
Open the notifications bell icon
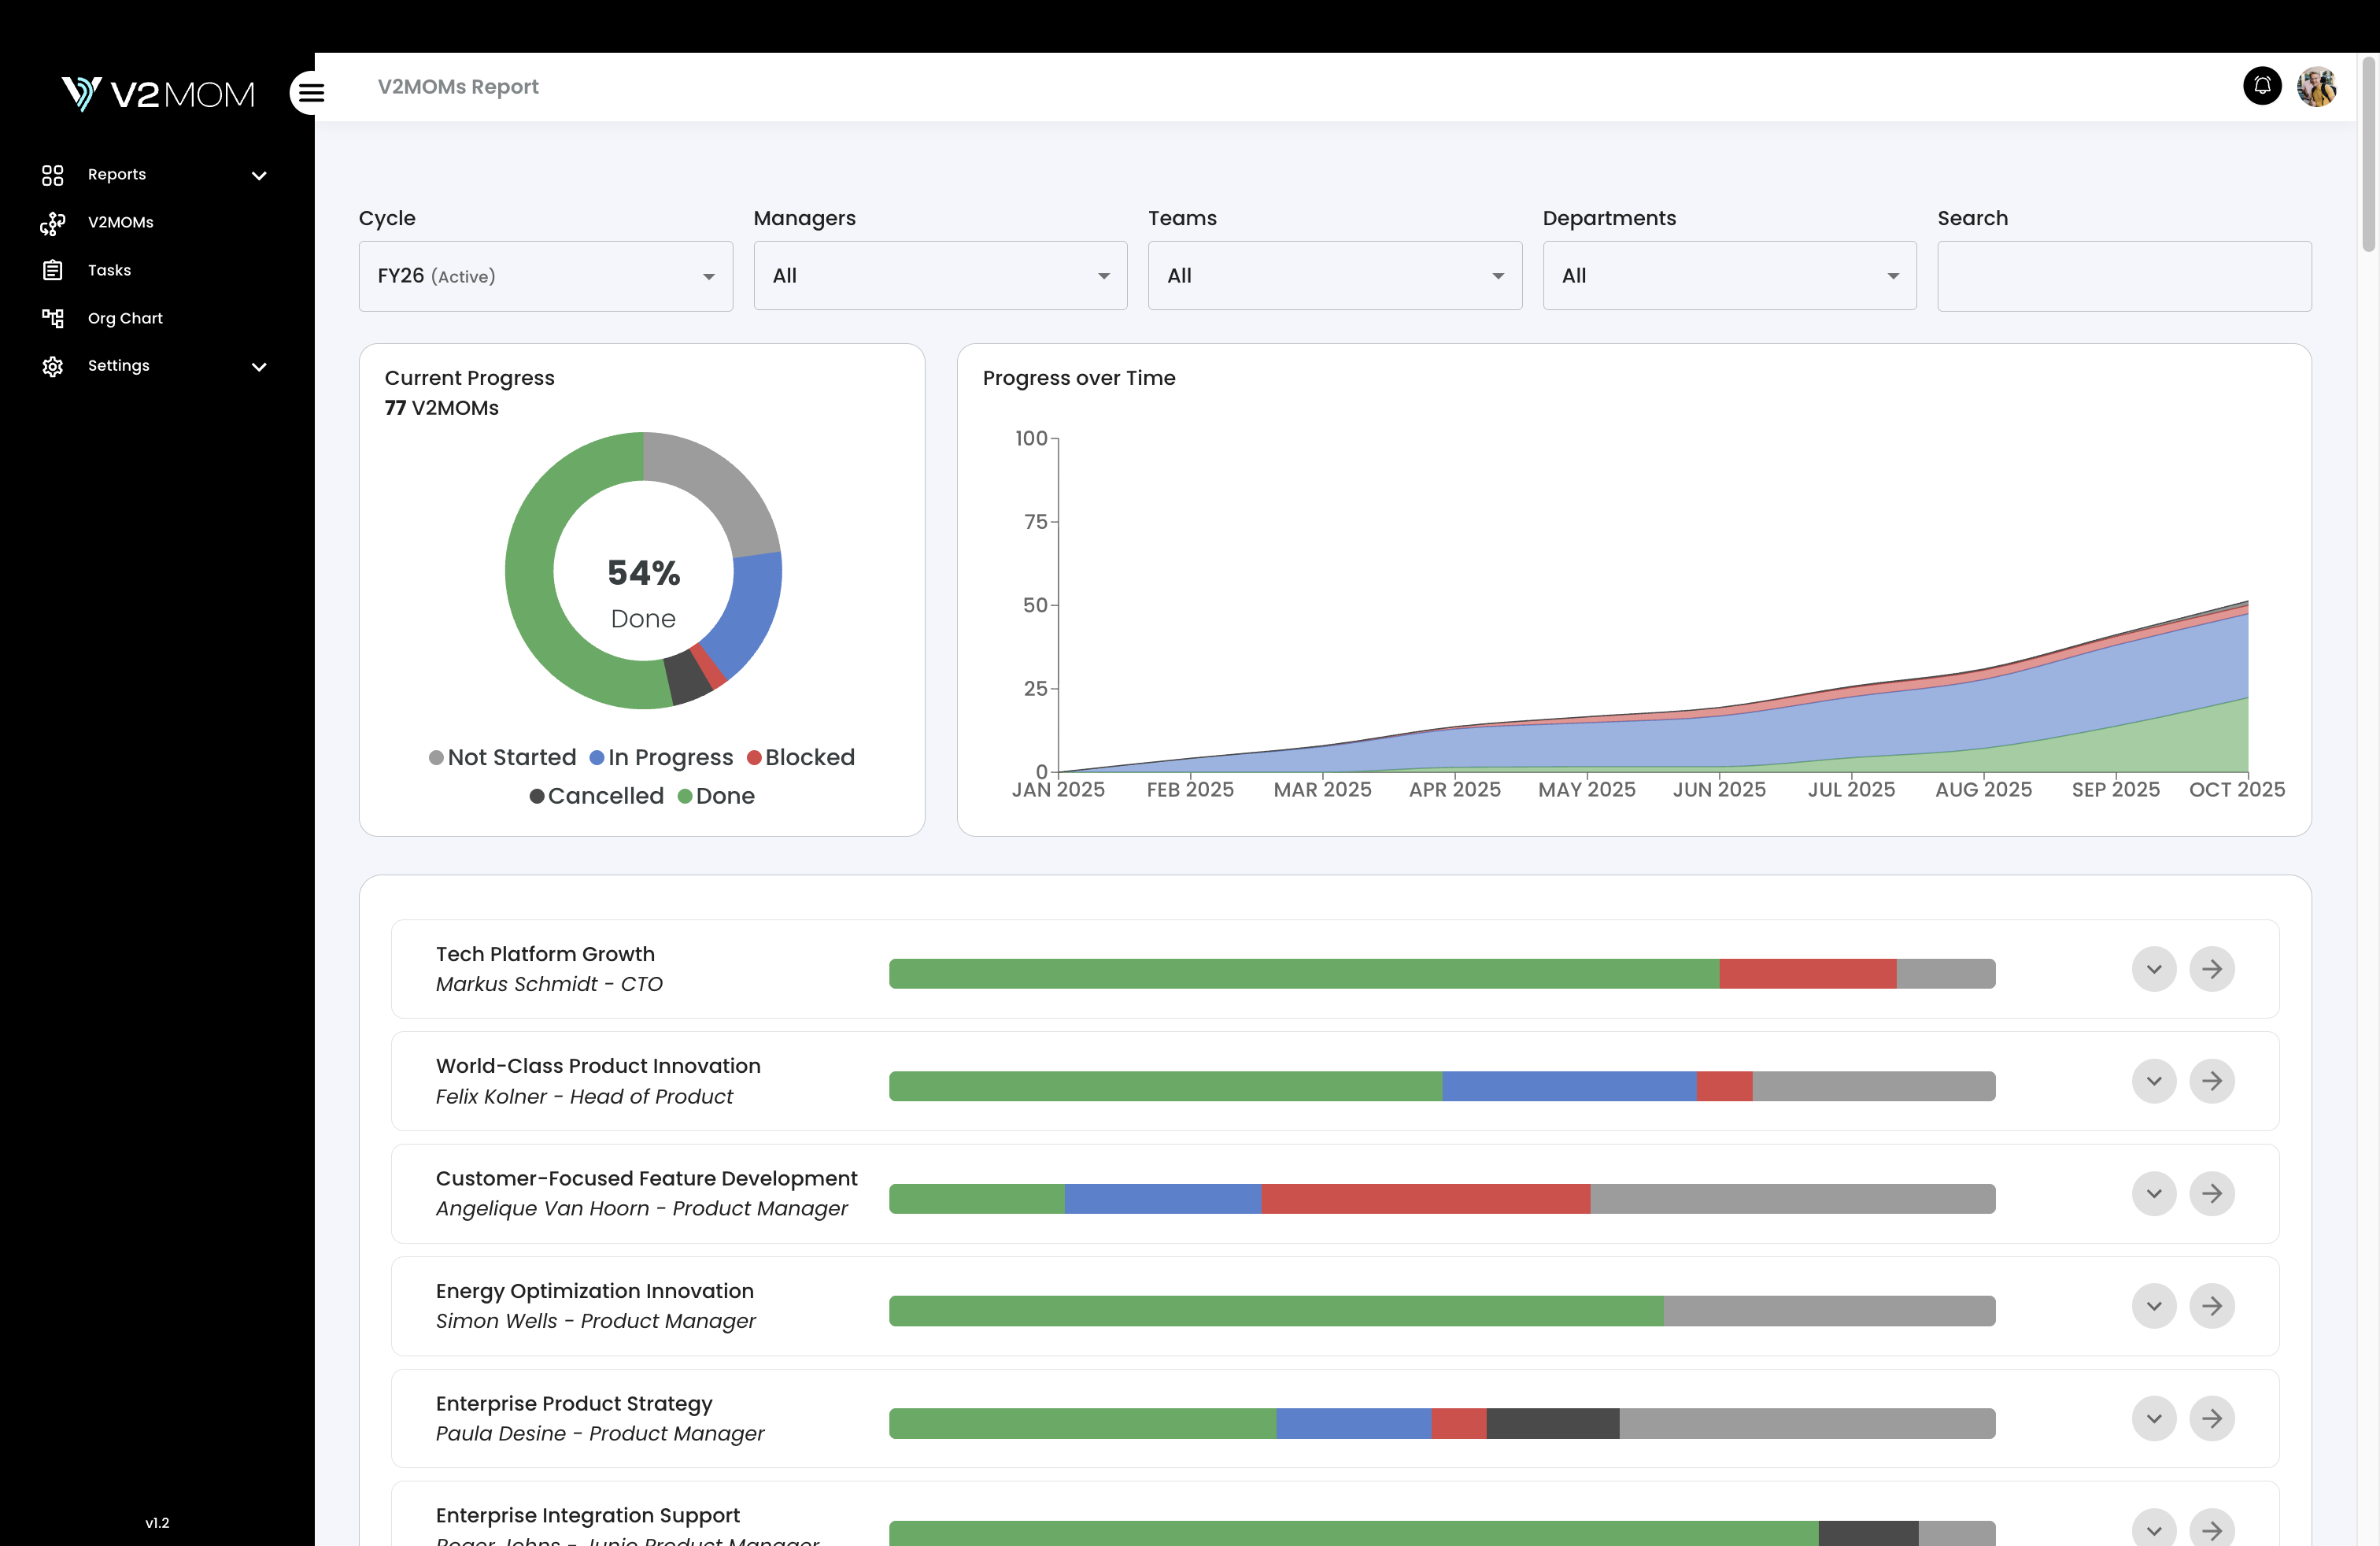click(2261, 86)
